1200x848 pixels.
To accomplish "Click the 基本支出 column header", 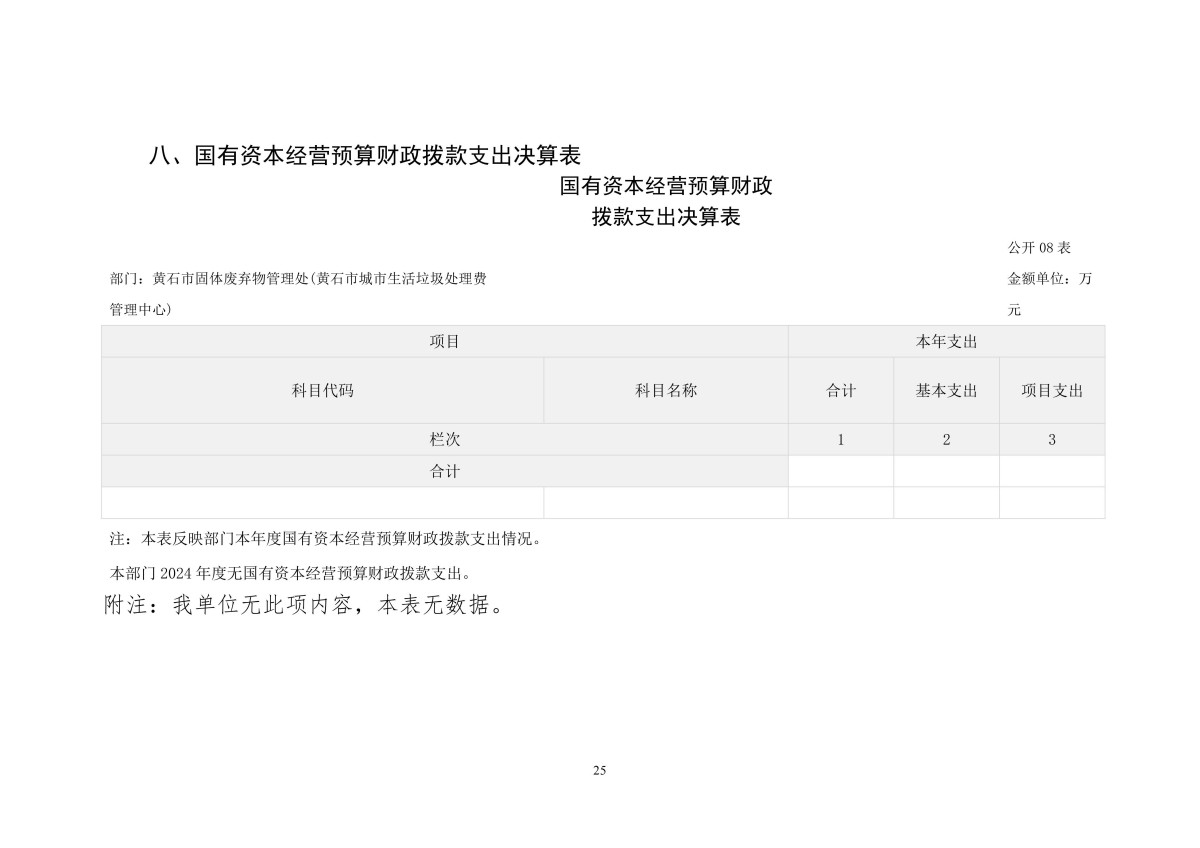I will (946, 391).
